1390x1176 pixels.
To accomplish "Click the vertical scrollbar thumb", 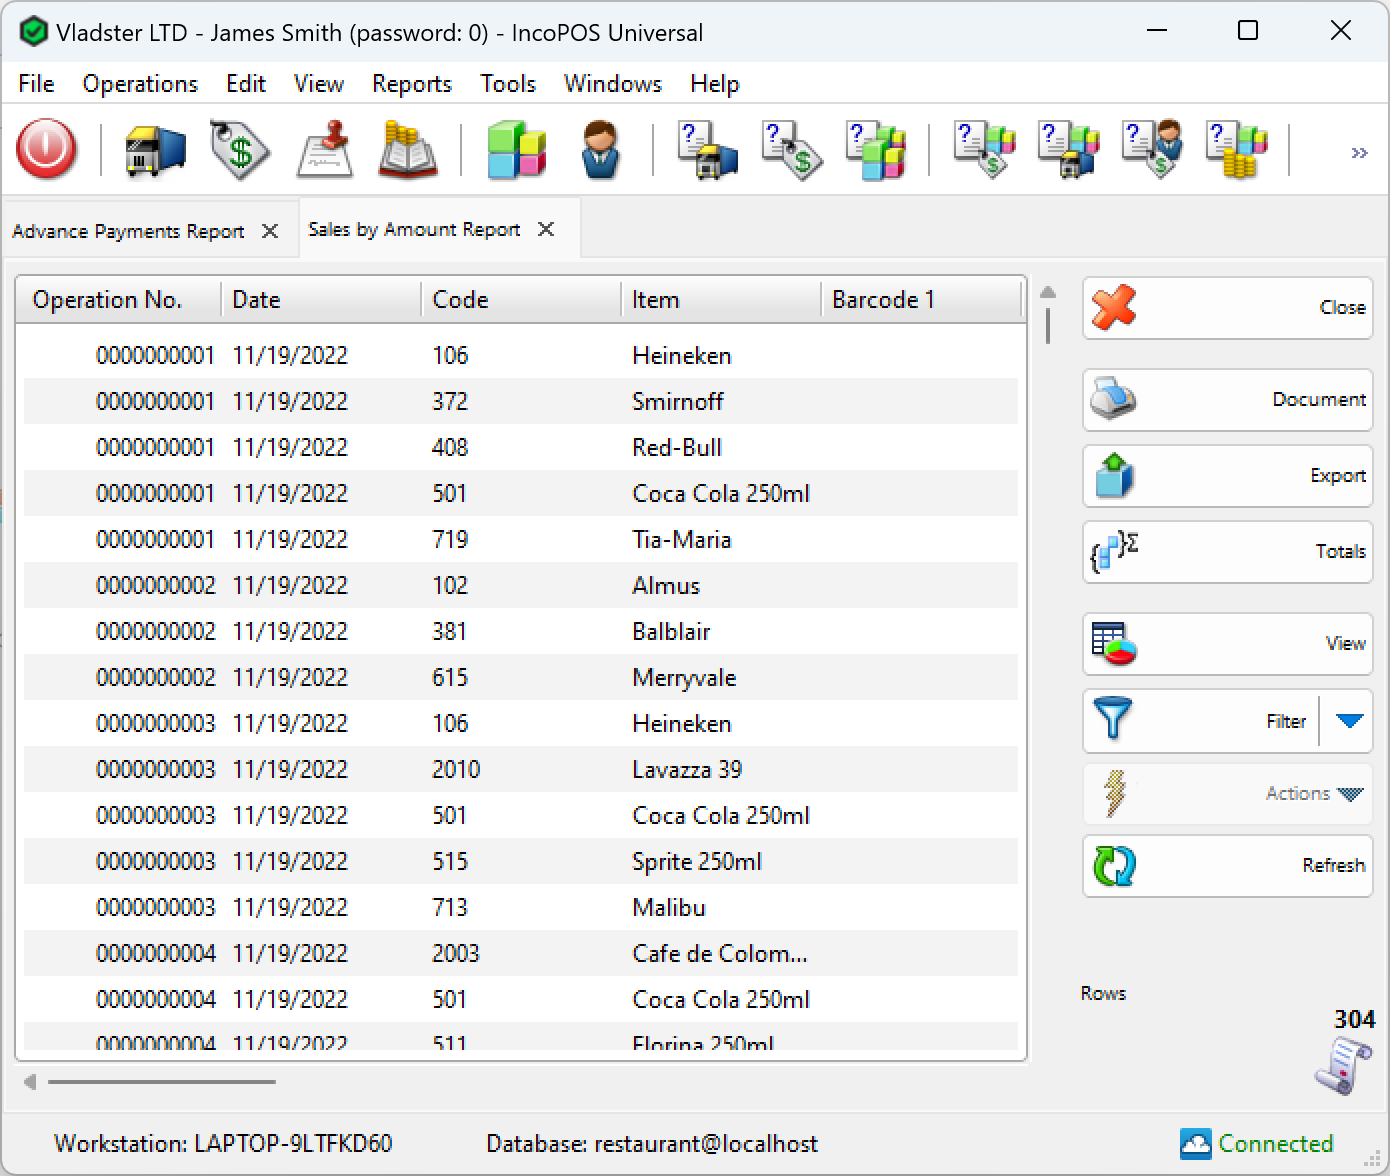I will [x=1048, y=326].
